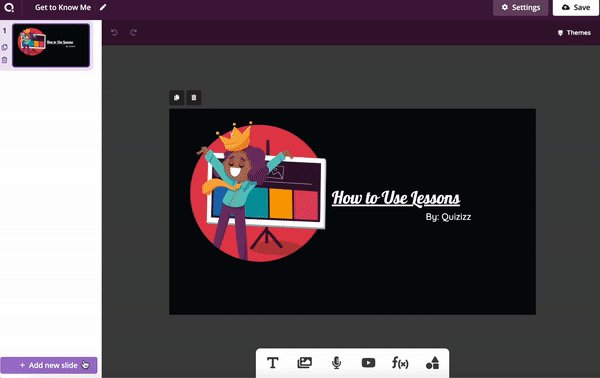Click the Undo arrow

coord(114,33)
